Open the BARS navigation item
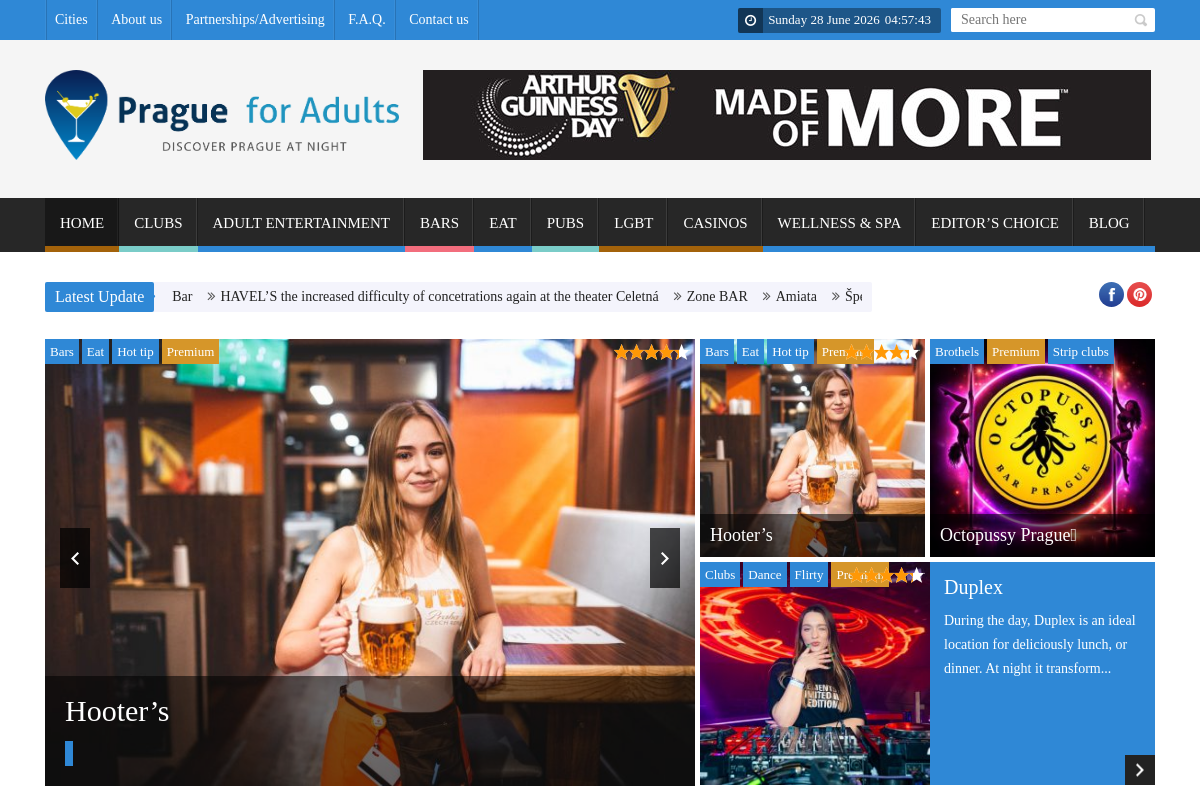Viewport: 1200px width, 800px height. (439, 223)
